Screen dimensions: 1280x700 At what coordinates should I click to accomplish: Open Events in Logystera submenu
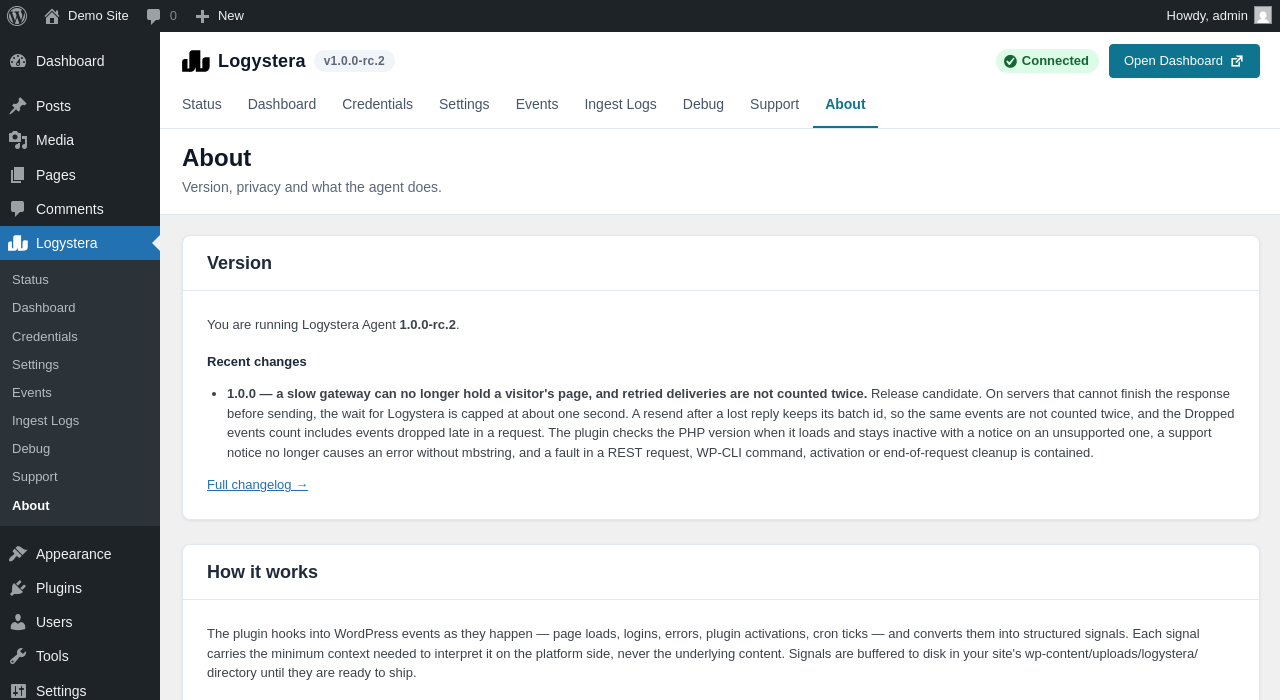click(32, 393)
